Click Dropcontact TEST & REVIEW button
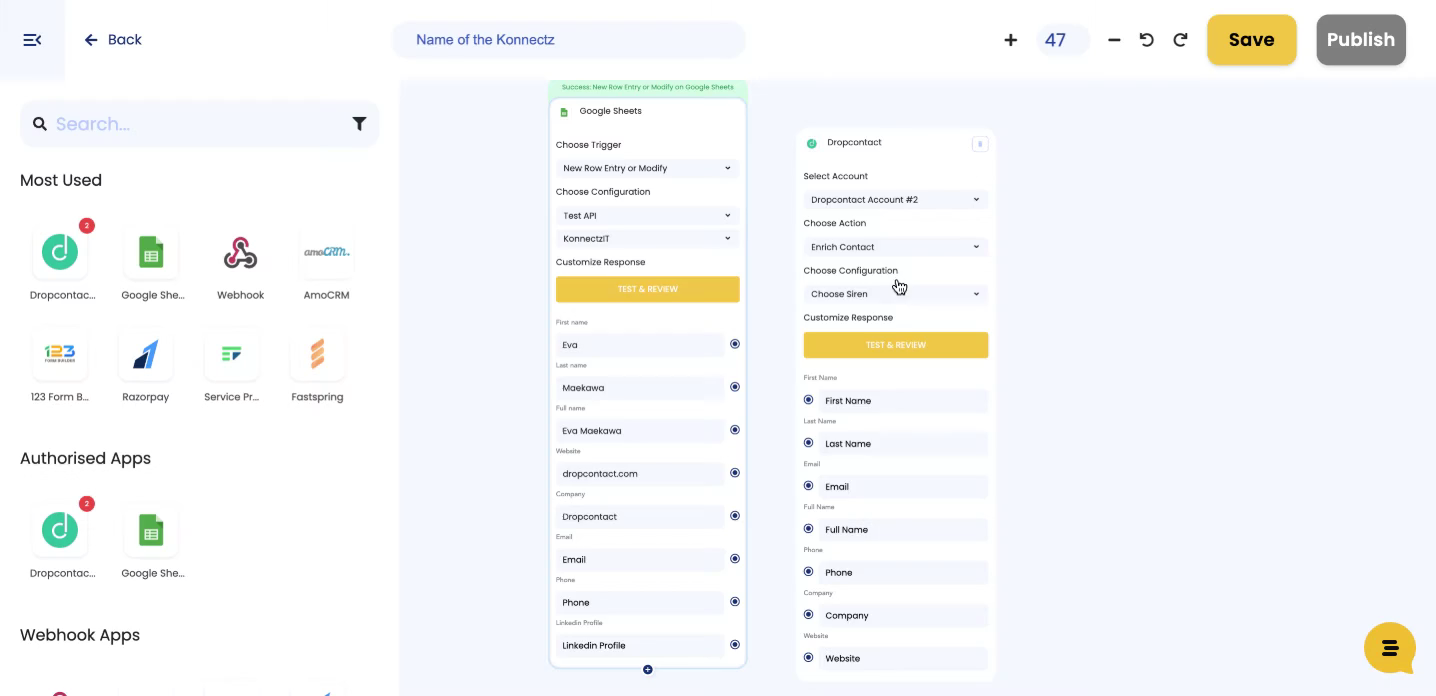Viewport: 1436px width, 696px height. pyautogui.click(x=895, y=345)
